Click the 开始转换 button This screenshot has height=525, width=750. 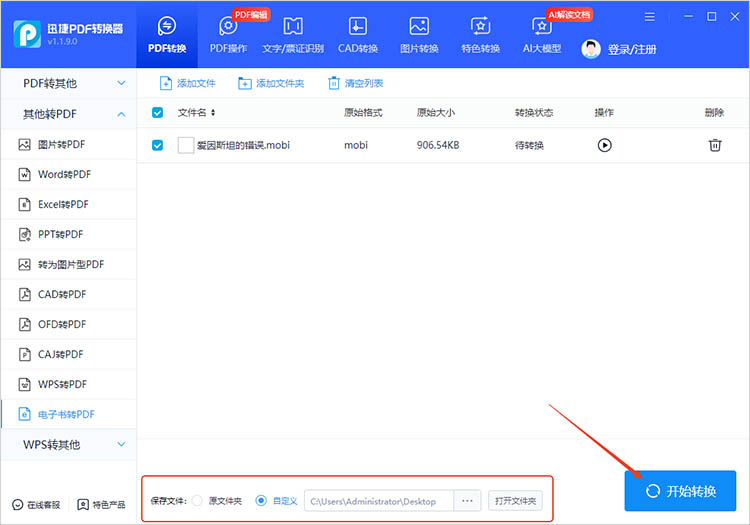click(x=680, y=491)
